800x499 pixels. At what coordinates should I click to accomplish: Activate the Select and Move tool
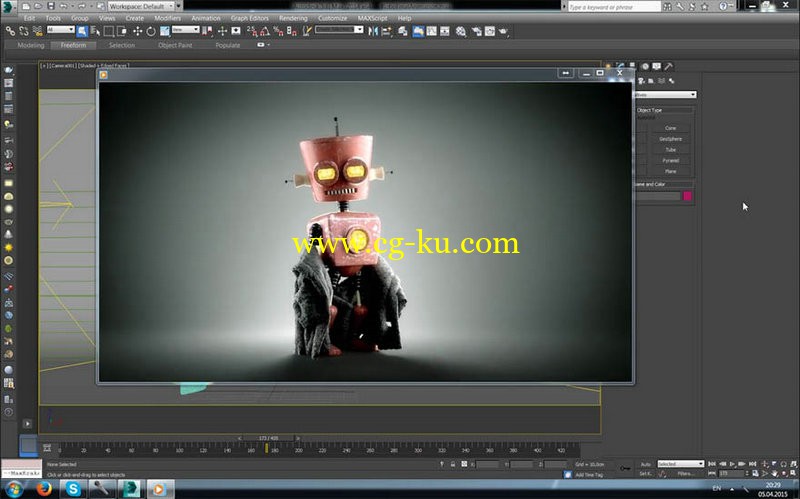pyautogui.click(x=137, y=31)
